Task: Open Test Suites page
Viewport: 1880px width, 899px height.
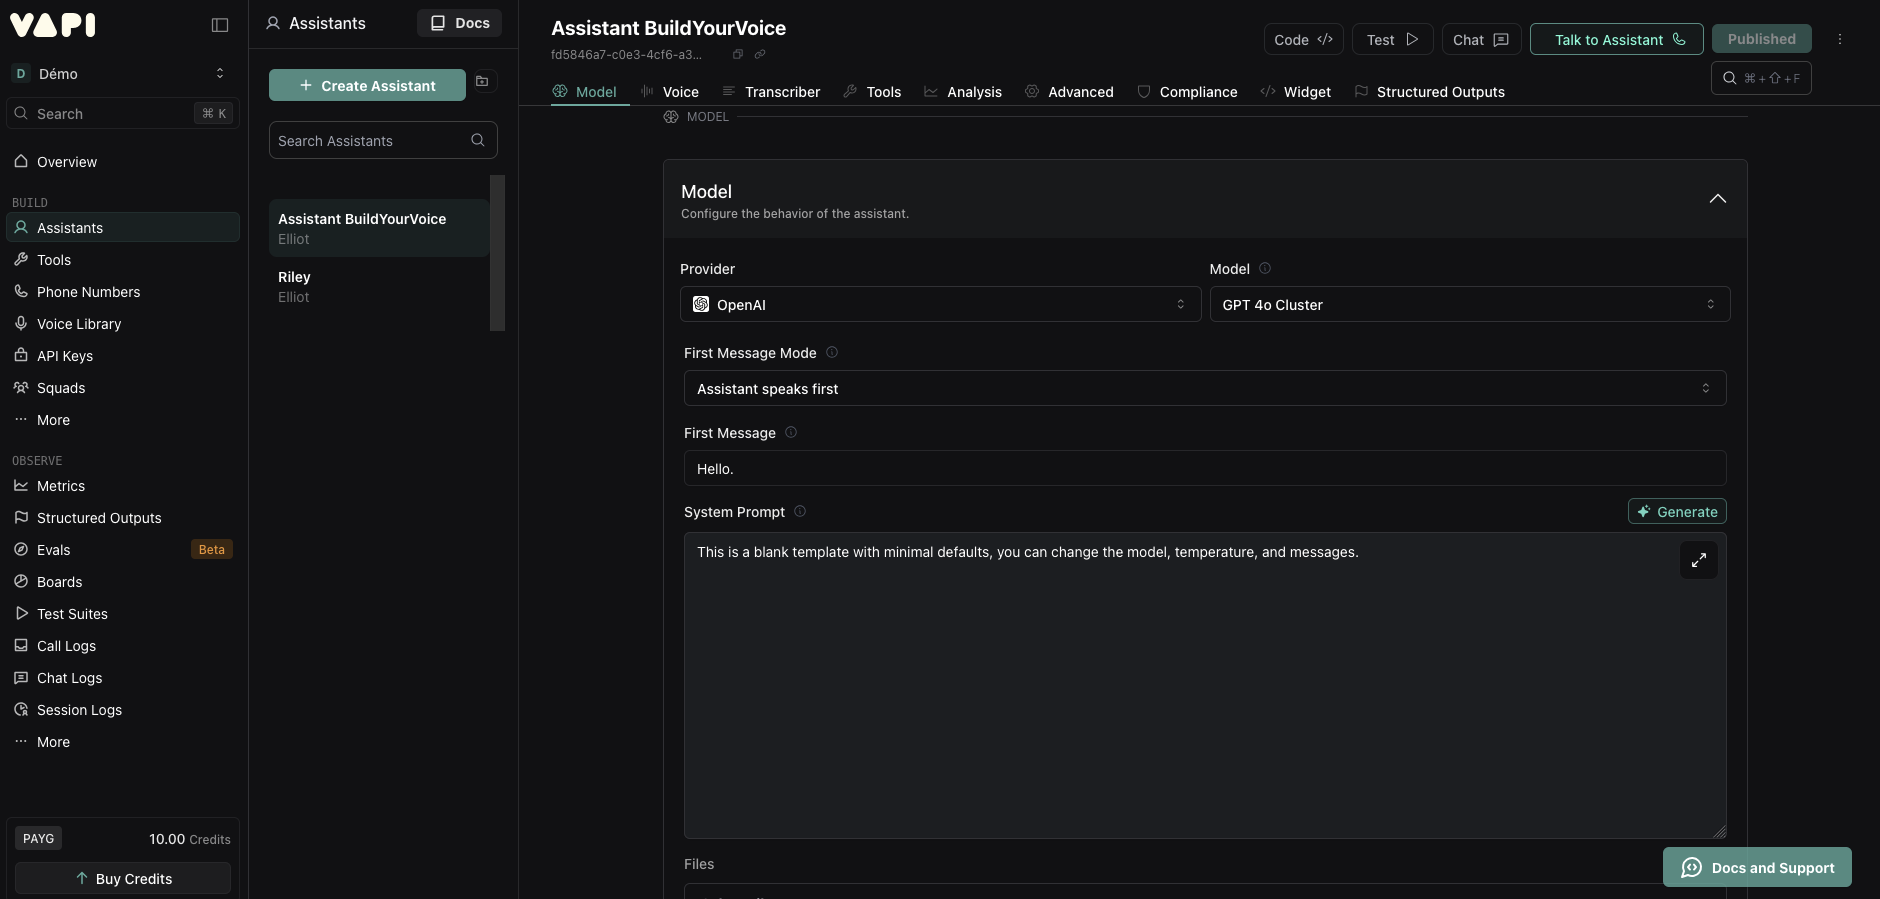Action: 123,614
